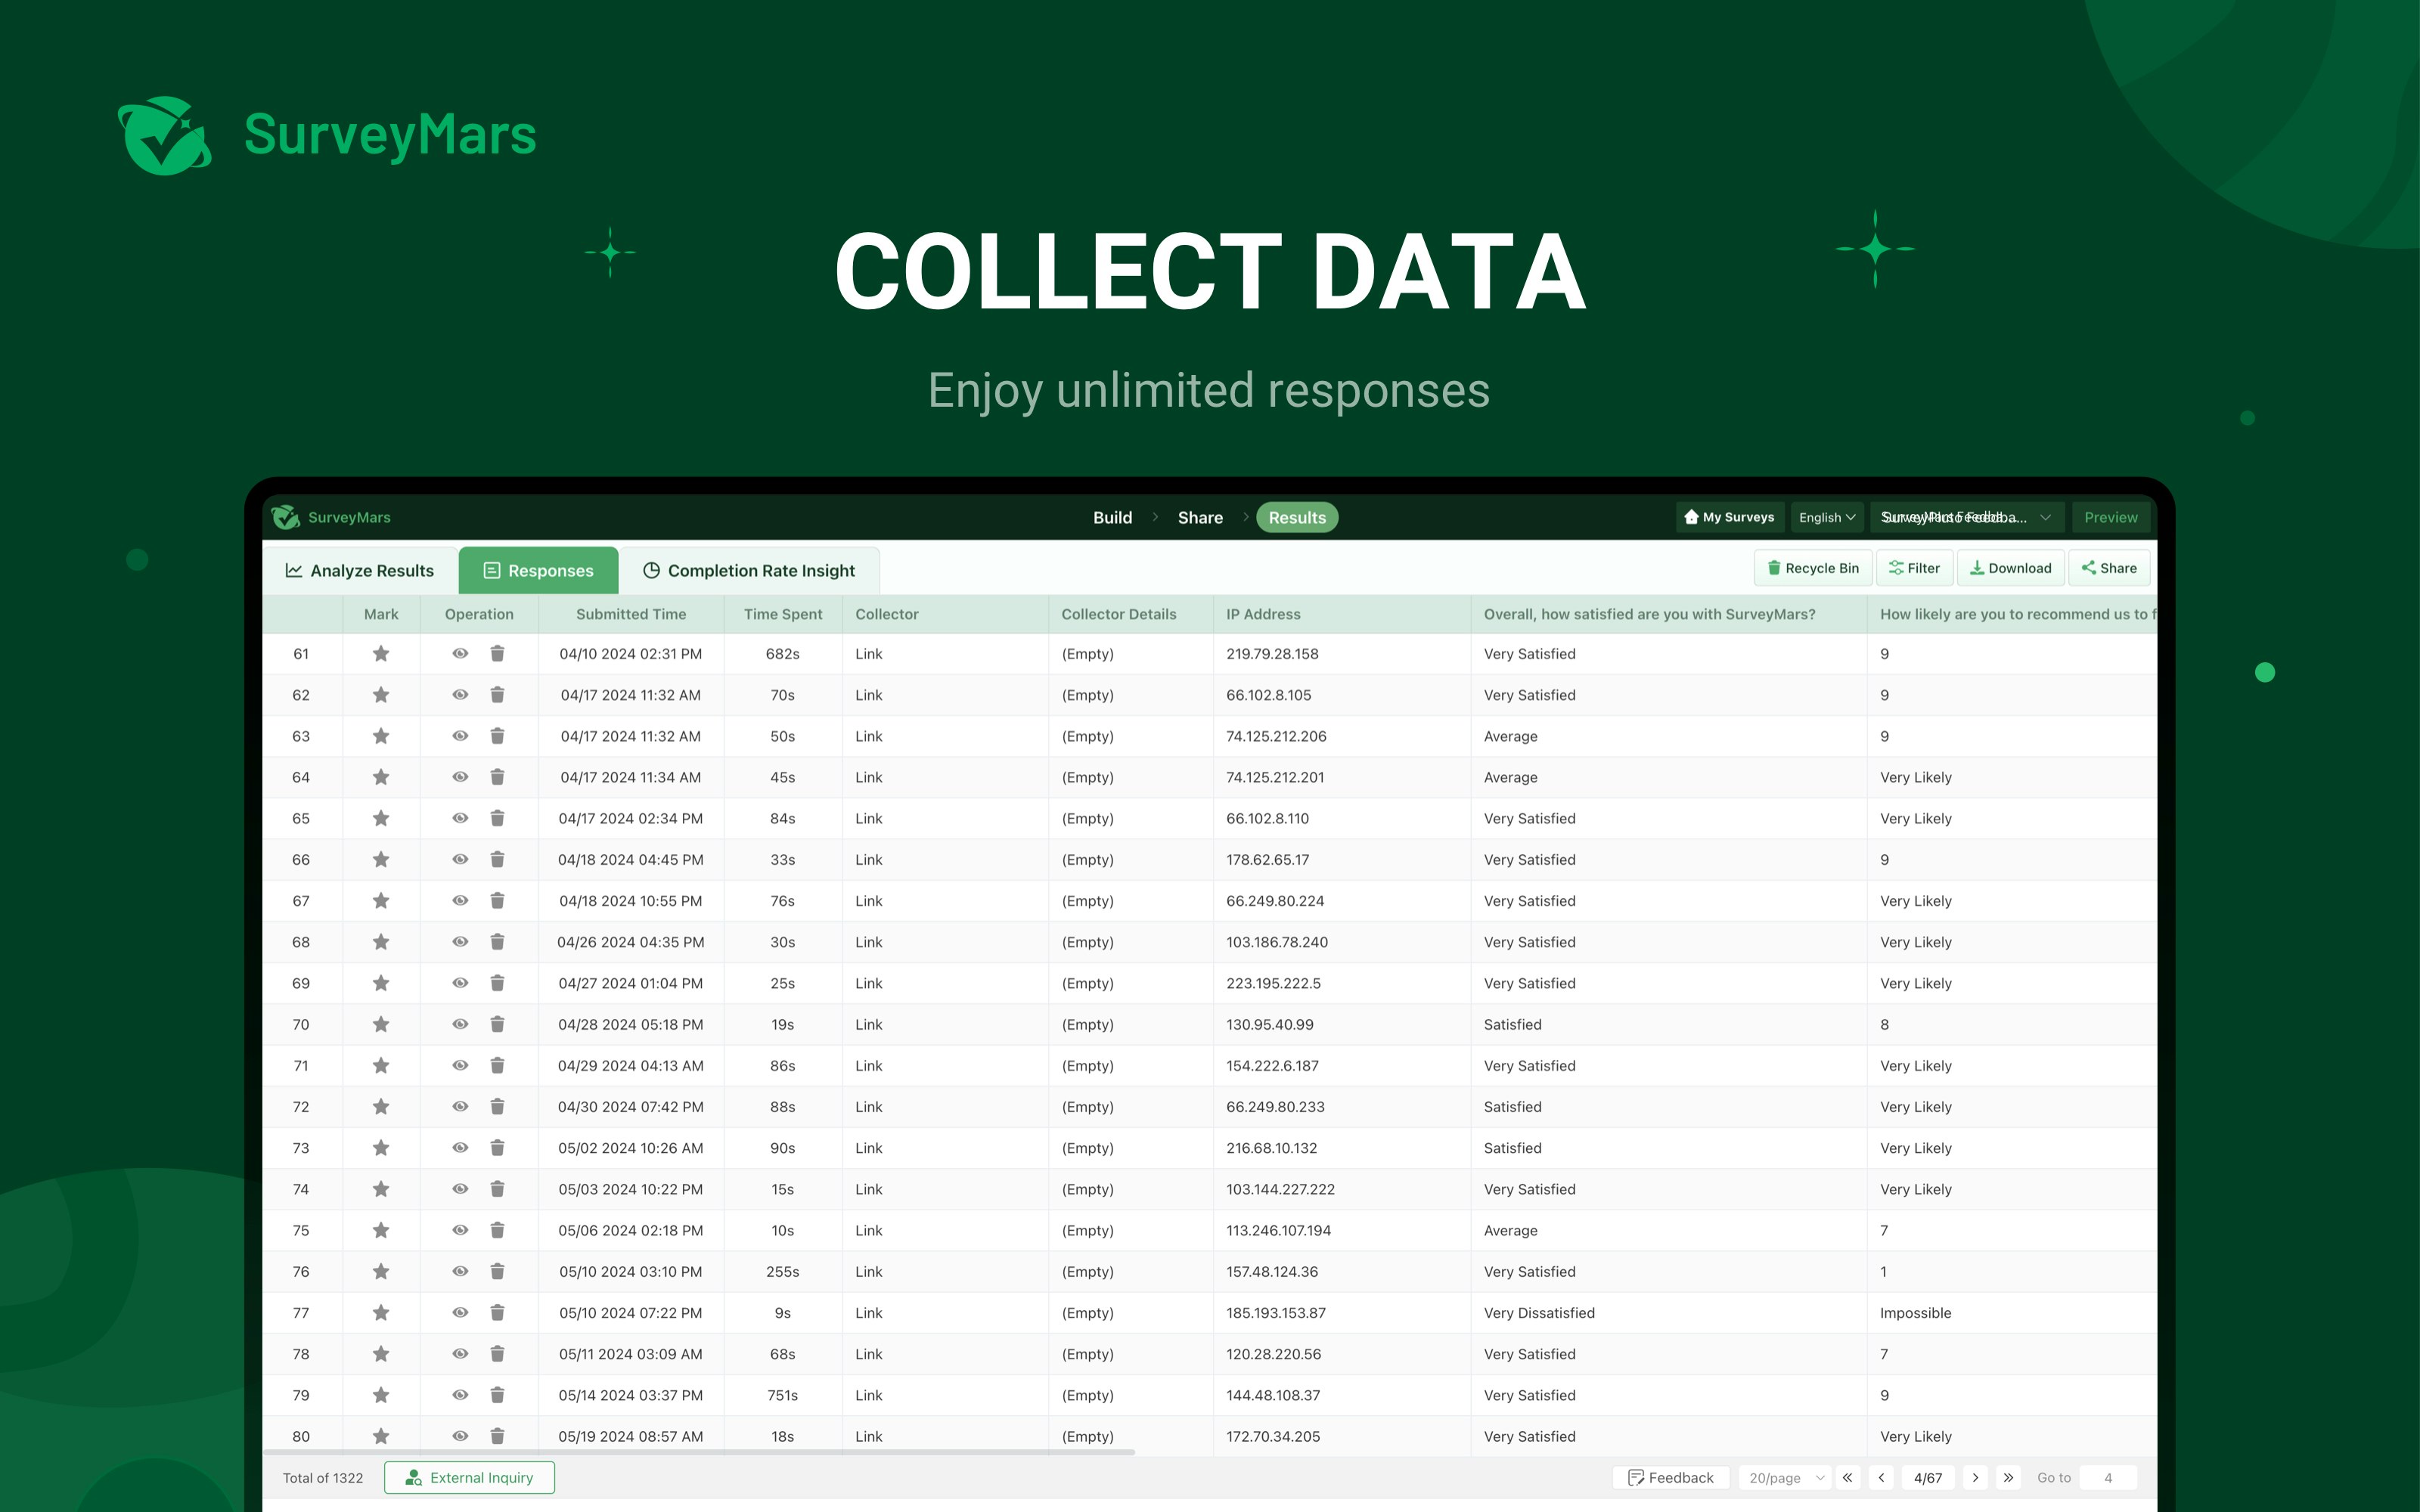Delete response row 79 with trash icon
Viewport: 2420px width, 1512px height.
click(497, 1395)
